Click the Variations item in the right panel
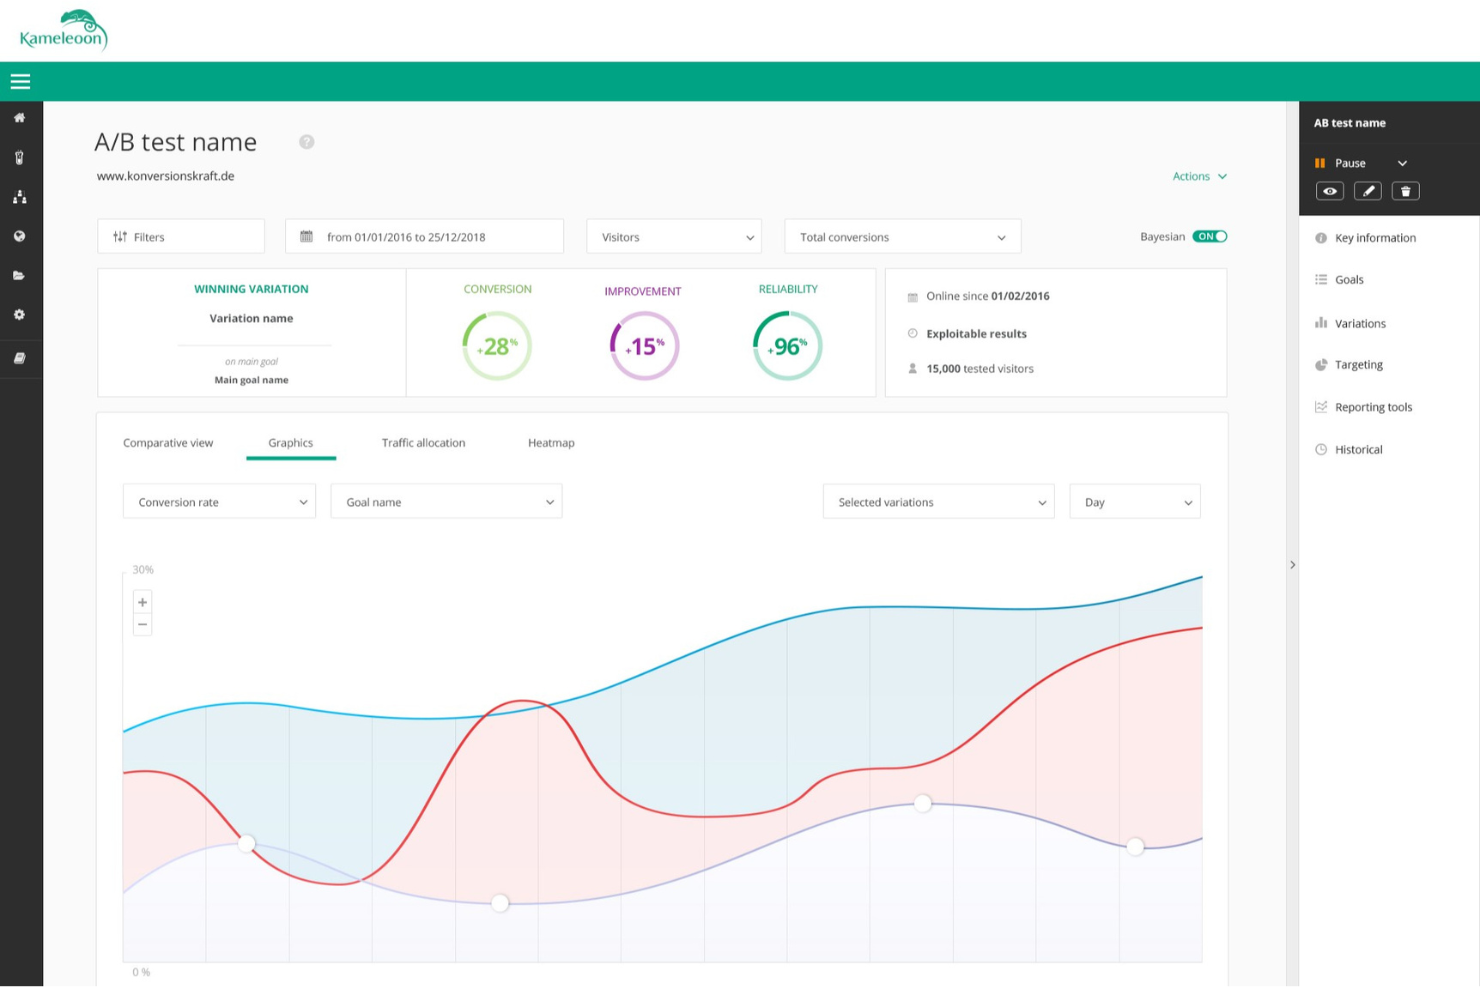The image size is (1480, 987). (1360, 323)
